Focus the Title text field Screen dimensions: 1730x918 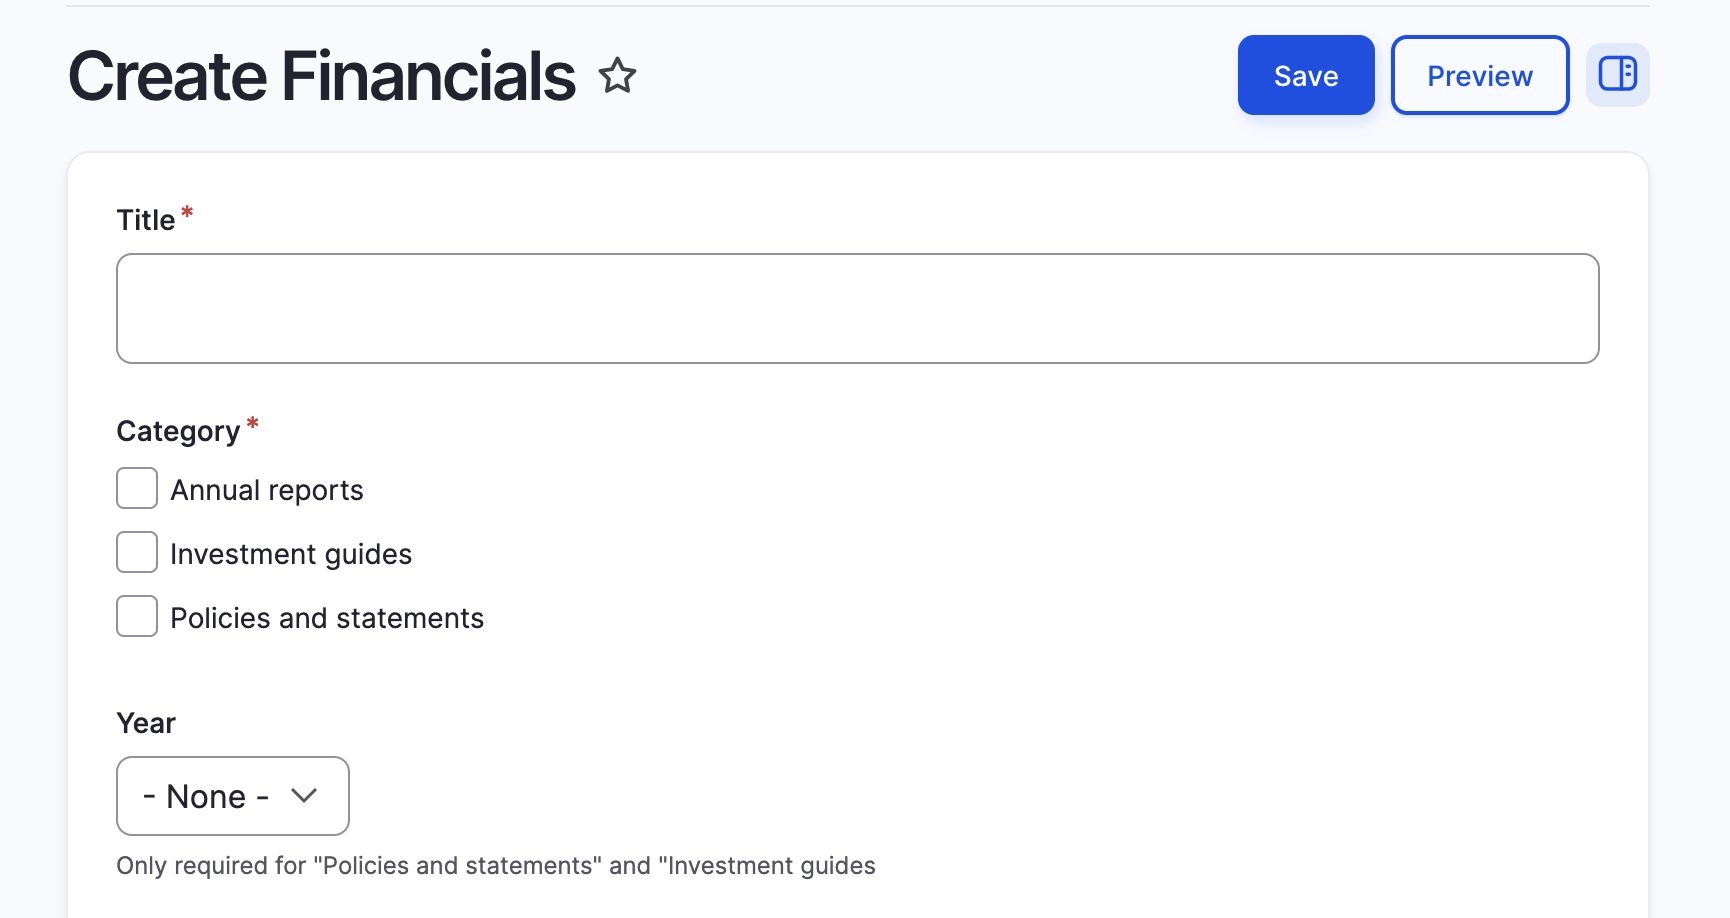(857, 308)
